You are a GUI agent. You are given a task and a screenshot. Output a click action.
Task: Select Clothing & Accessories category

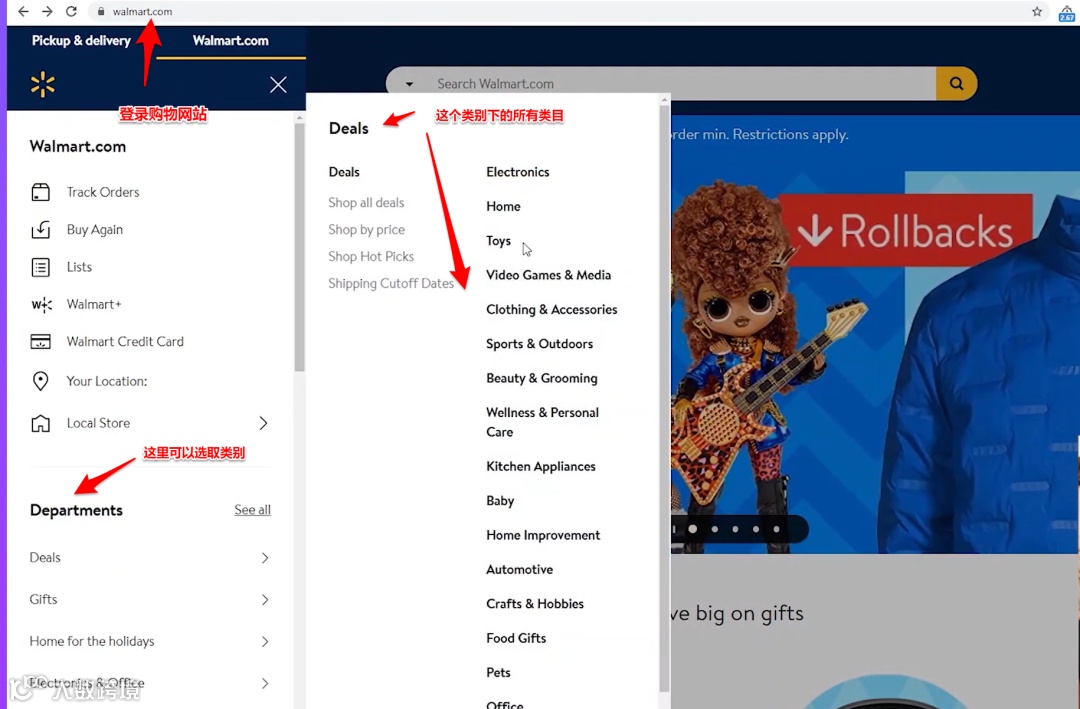(x=551, y=309)
